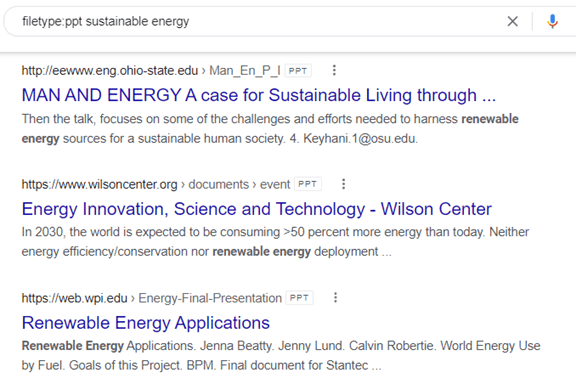Click the Man_En_P_I breadcrumb path
Screen dimensions: 576x384
click(x=245, y=71)
